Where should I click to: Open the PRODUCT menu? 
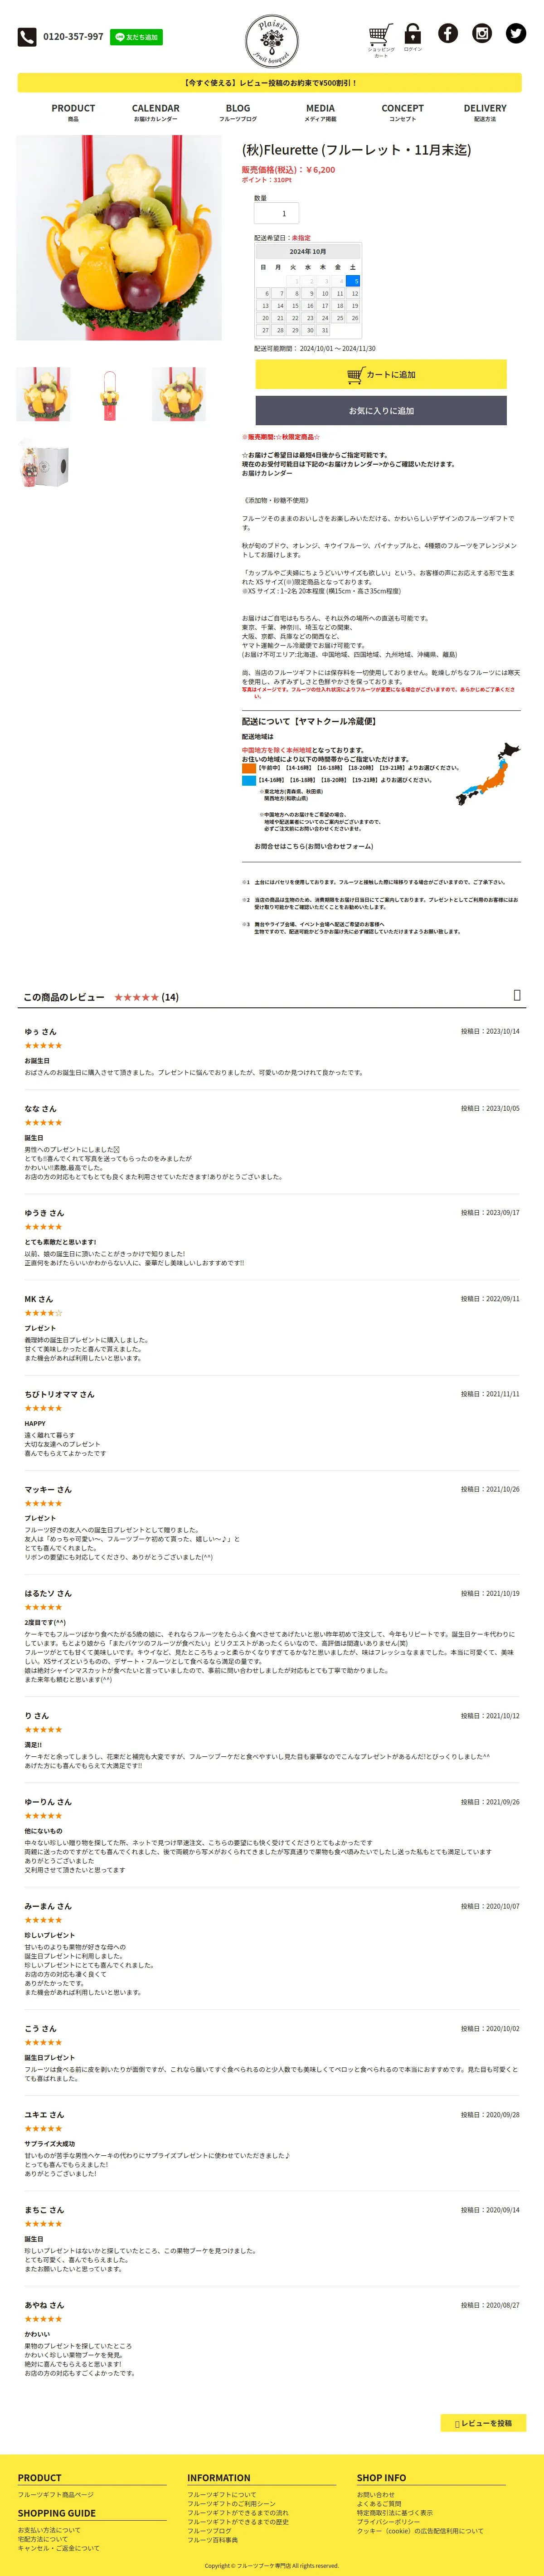click(x=73, y=112)
